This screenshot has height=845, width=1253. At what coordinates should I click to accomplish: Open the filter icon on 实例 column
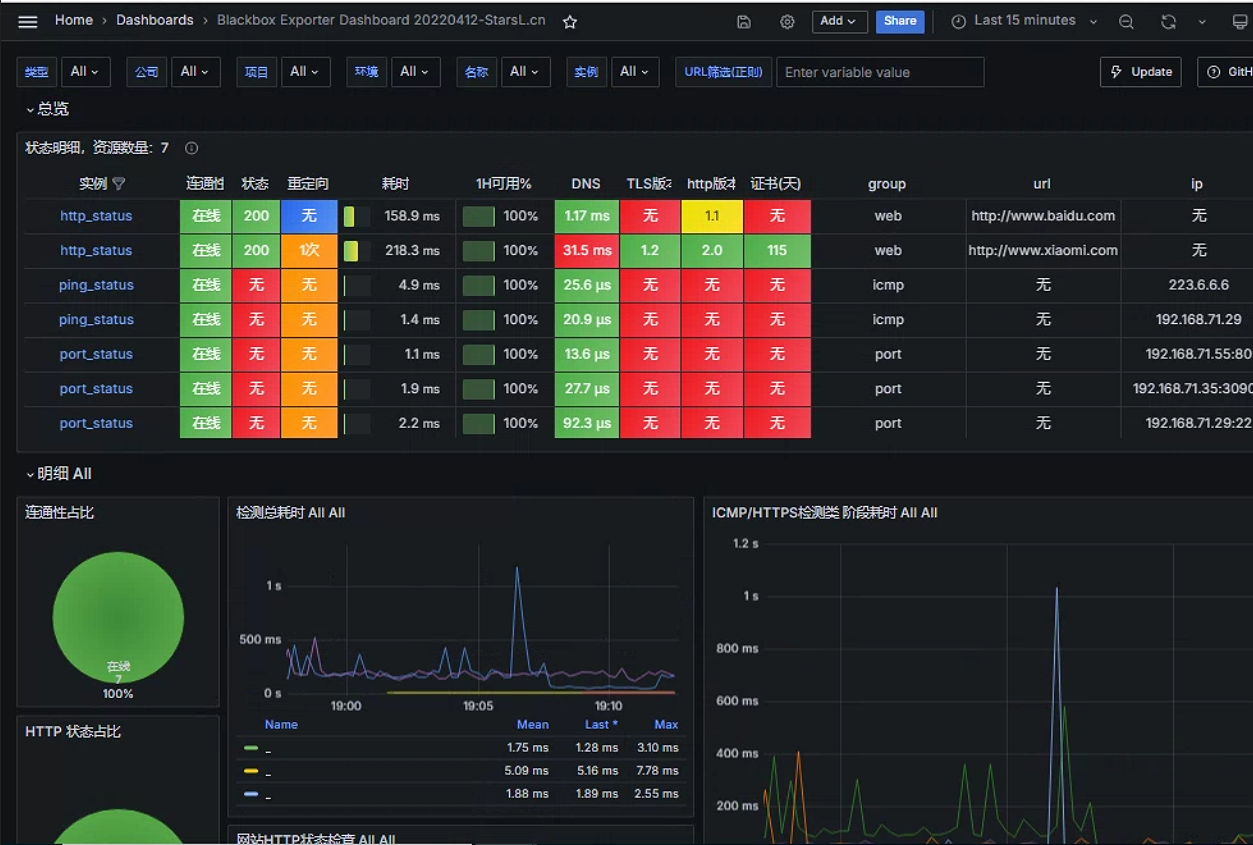119,184
